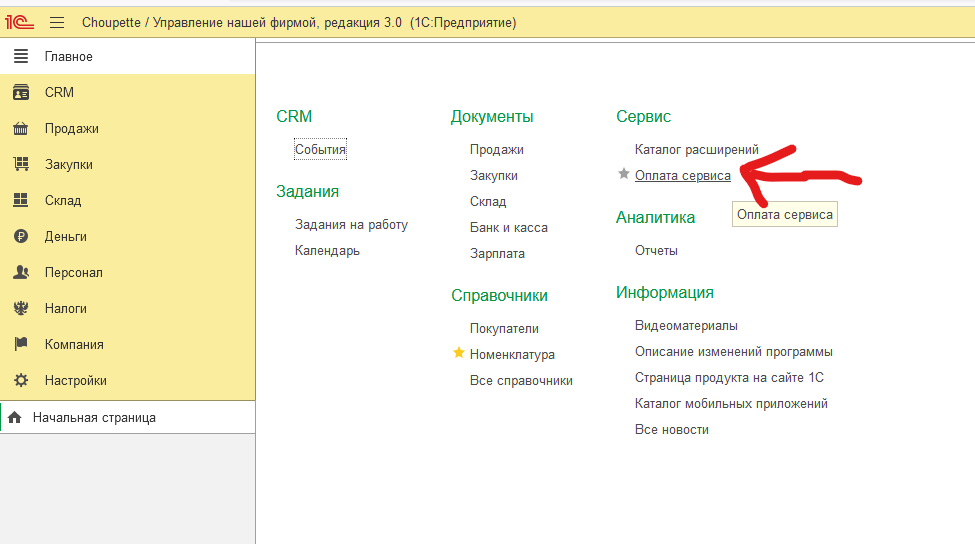This screenshot has height=544, width=975.
Task: Open the Налоги section
Action: [65, 308]
